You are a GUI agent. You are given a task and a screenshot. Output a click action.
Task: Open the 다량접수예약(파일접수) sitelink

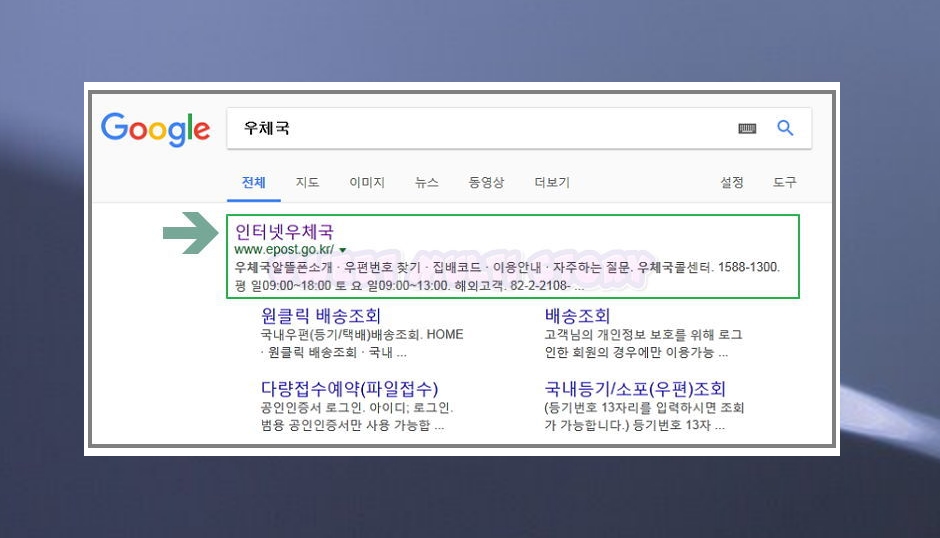tap(350, 389)
